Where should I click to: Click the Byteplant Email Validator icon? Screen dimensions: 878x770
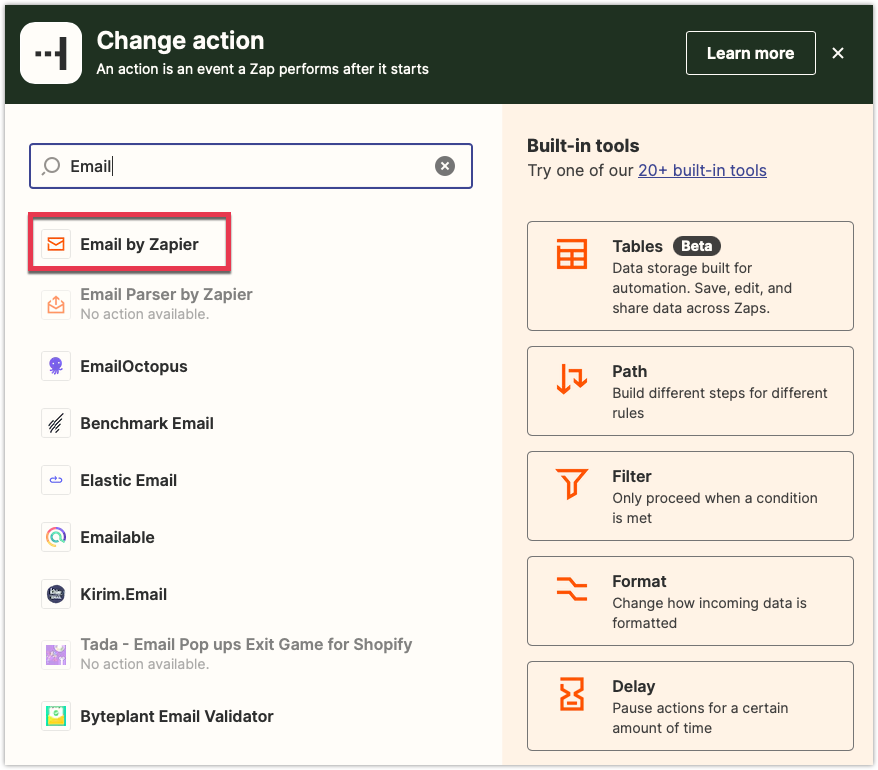tap(56, 716)
